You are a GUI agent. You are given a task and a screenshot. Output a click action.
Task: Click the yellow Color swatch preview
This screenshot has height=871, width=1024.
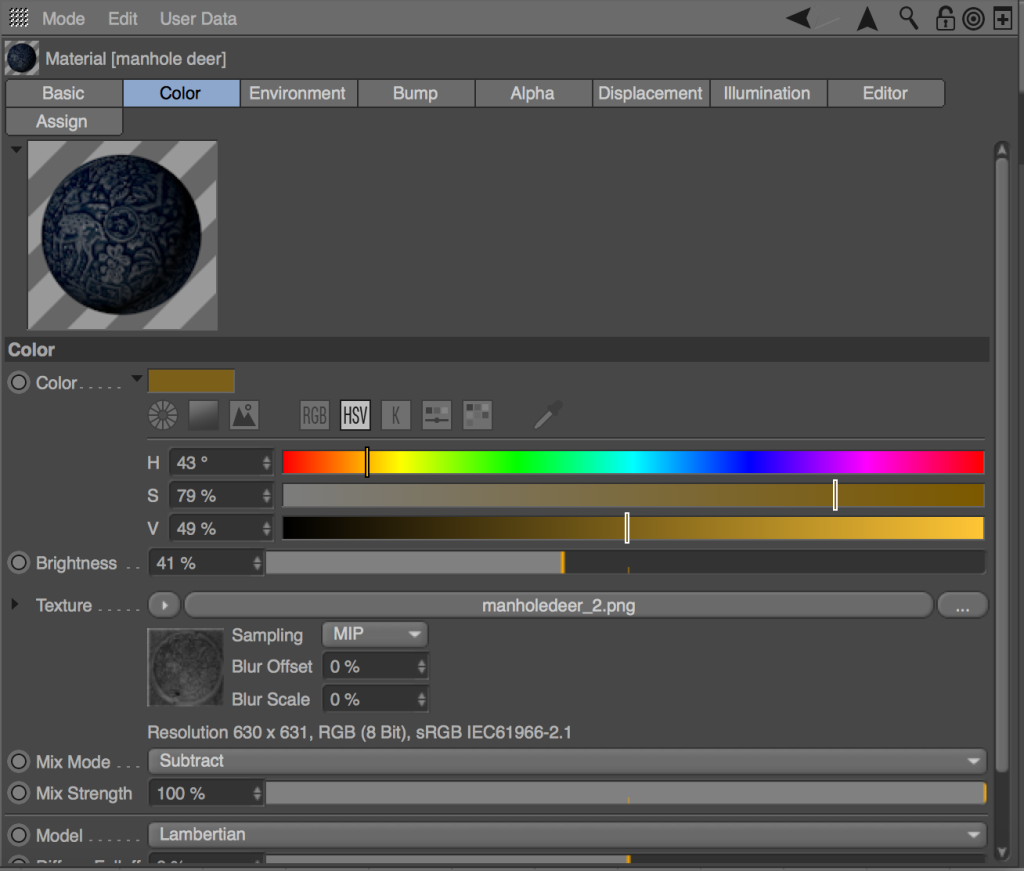191,381
